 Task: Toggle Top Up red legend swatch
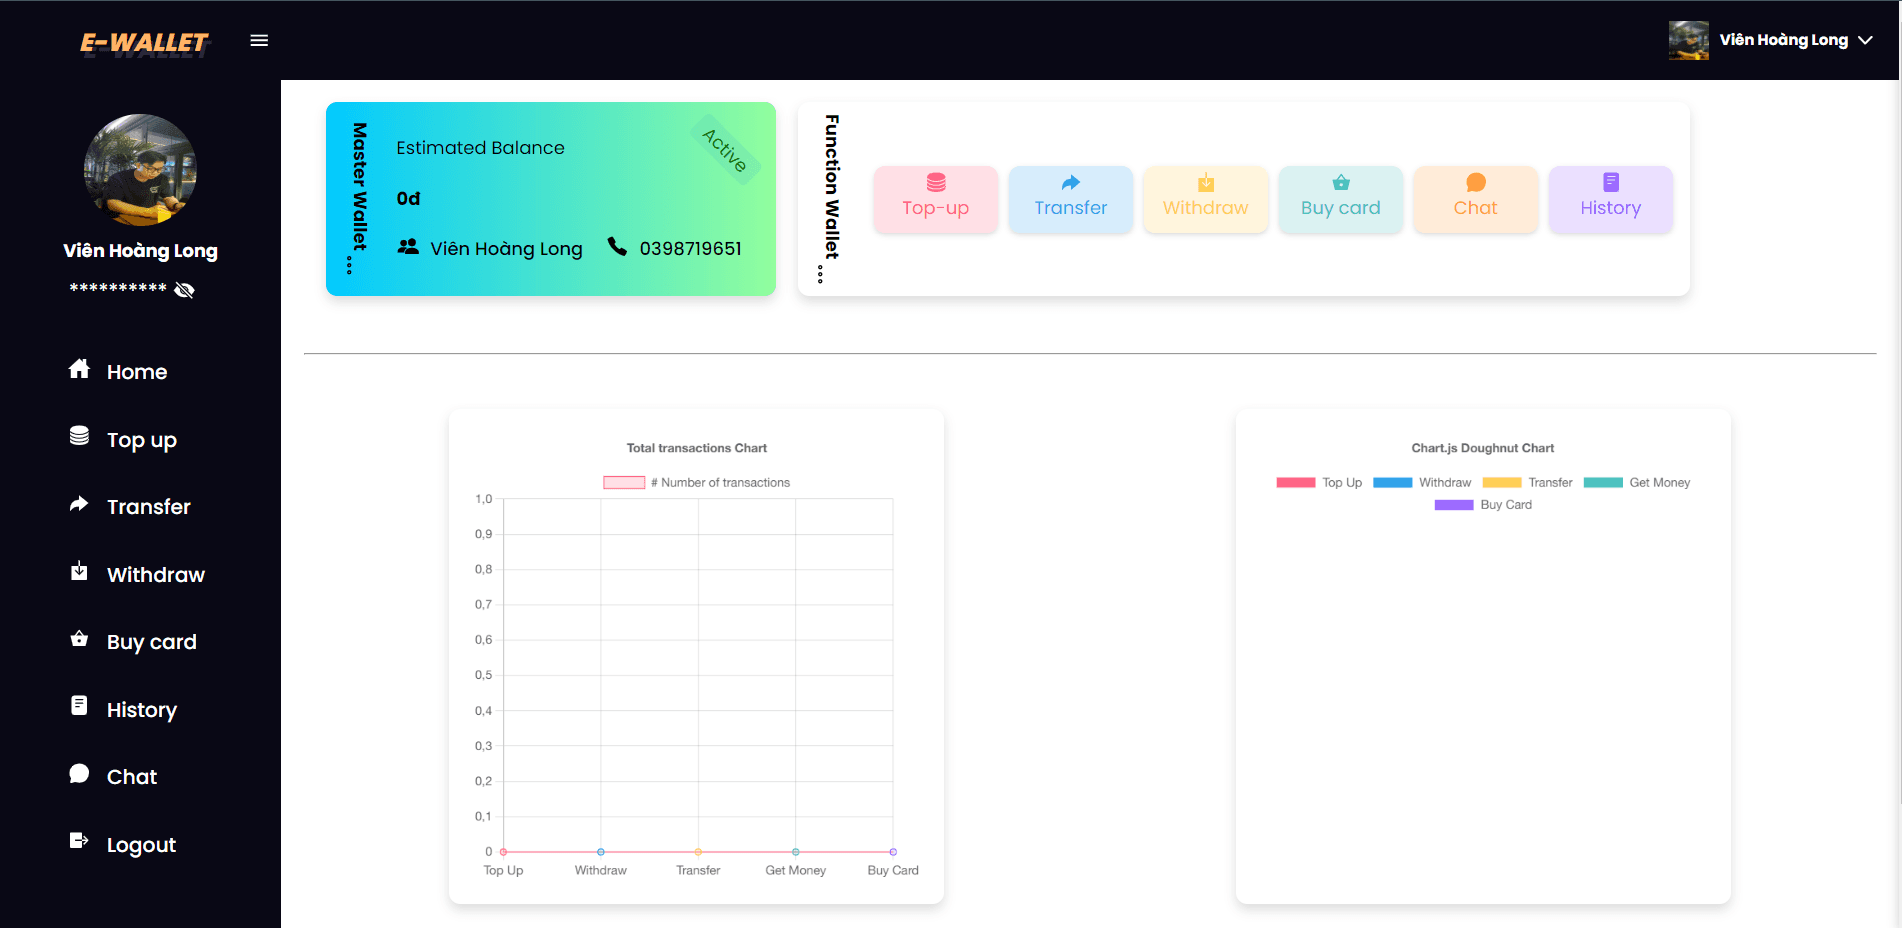click(1296, 482)
